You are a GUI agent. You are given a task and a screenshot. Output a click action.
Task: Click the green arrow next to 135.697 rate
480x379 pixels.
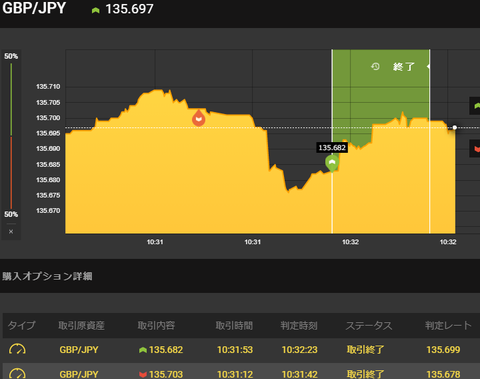point(96,10)
